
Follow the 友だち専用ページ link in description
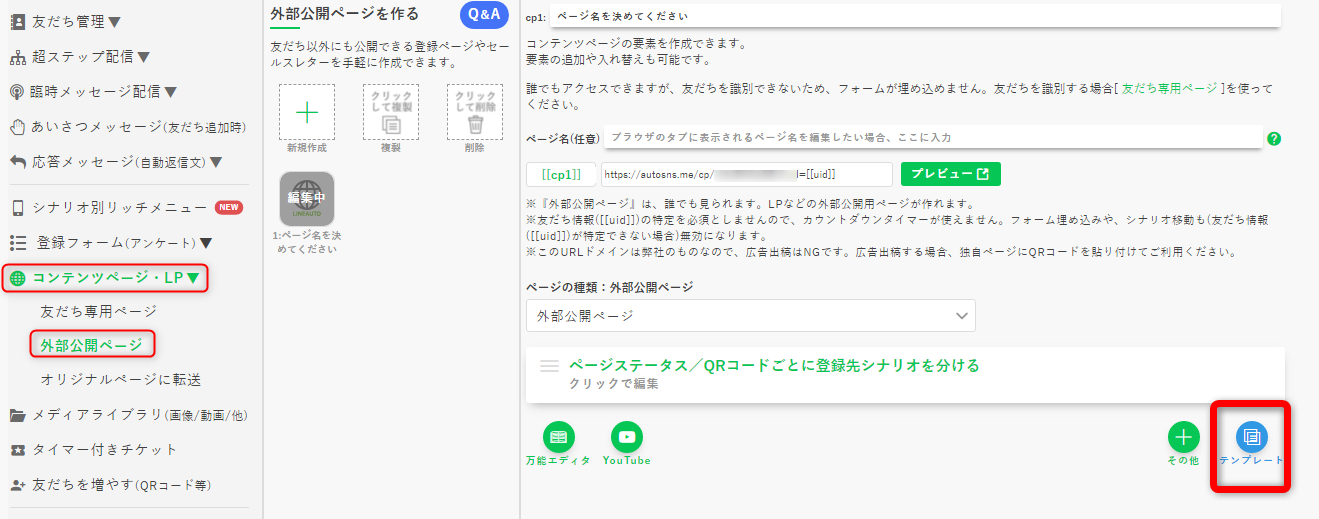[1169, 89]
